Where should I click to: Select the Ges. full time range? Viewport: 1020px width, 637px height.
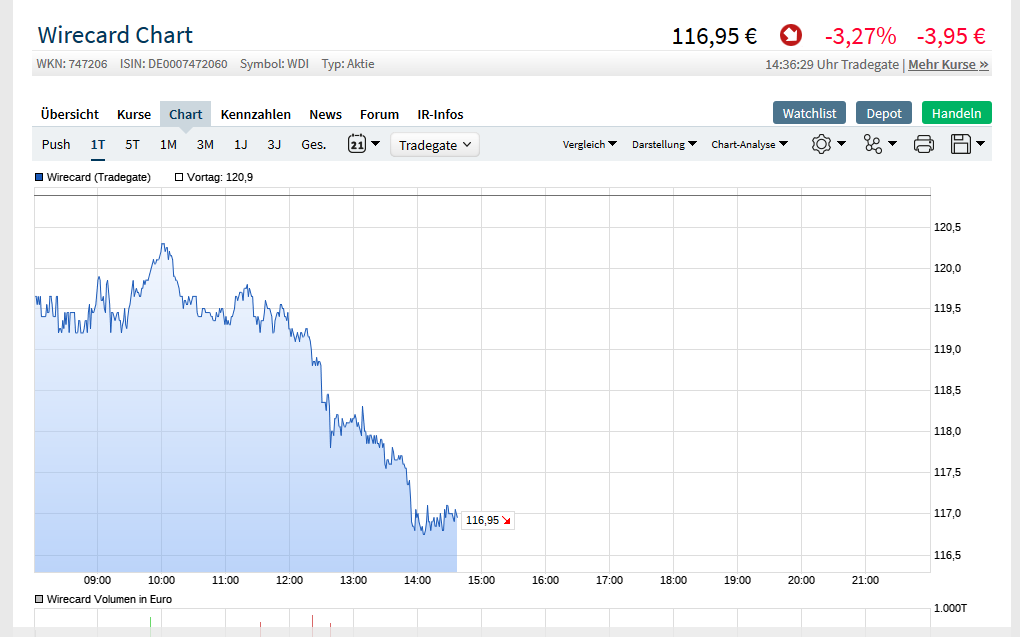(314, 144)
